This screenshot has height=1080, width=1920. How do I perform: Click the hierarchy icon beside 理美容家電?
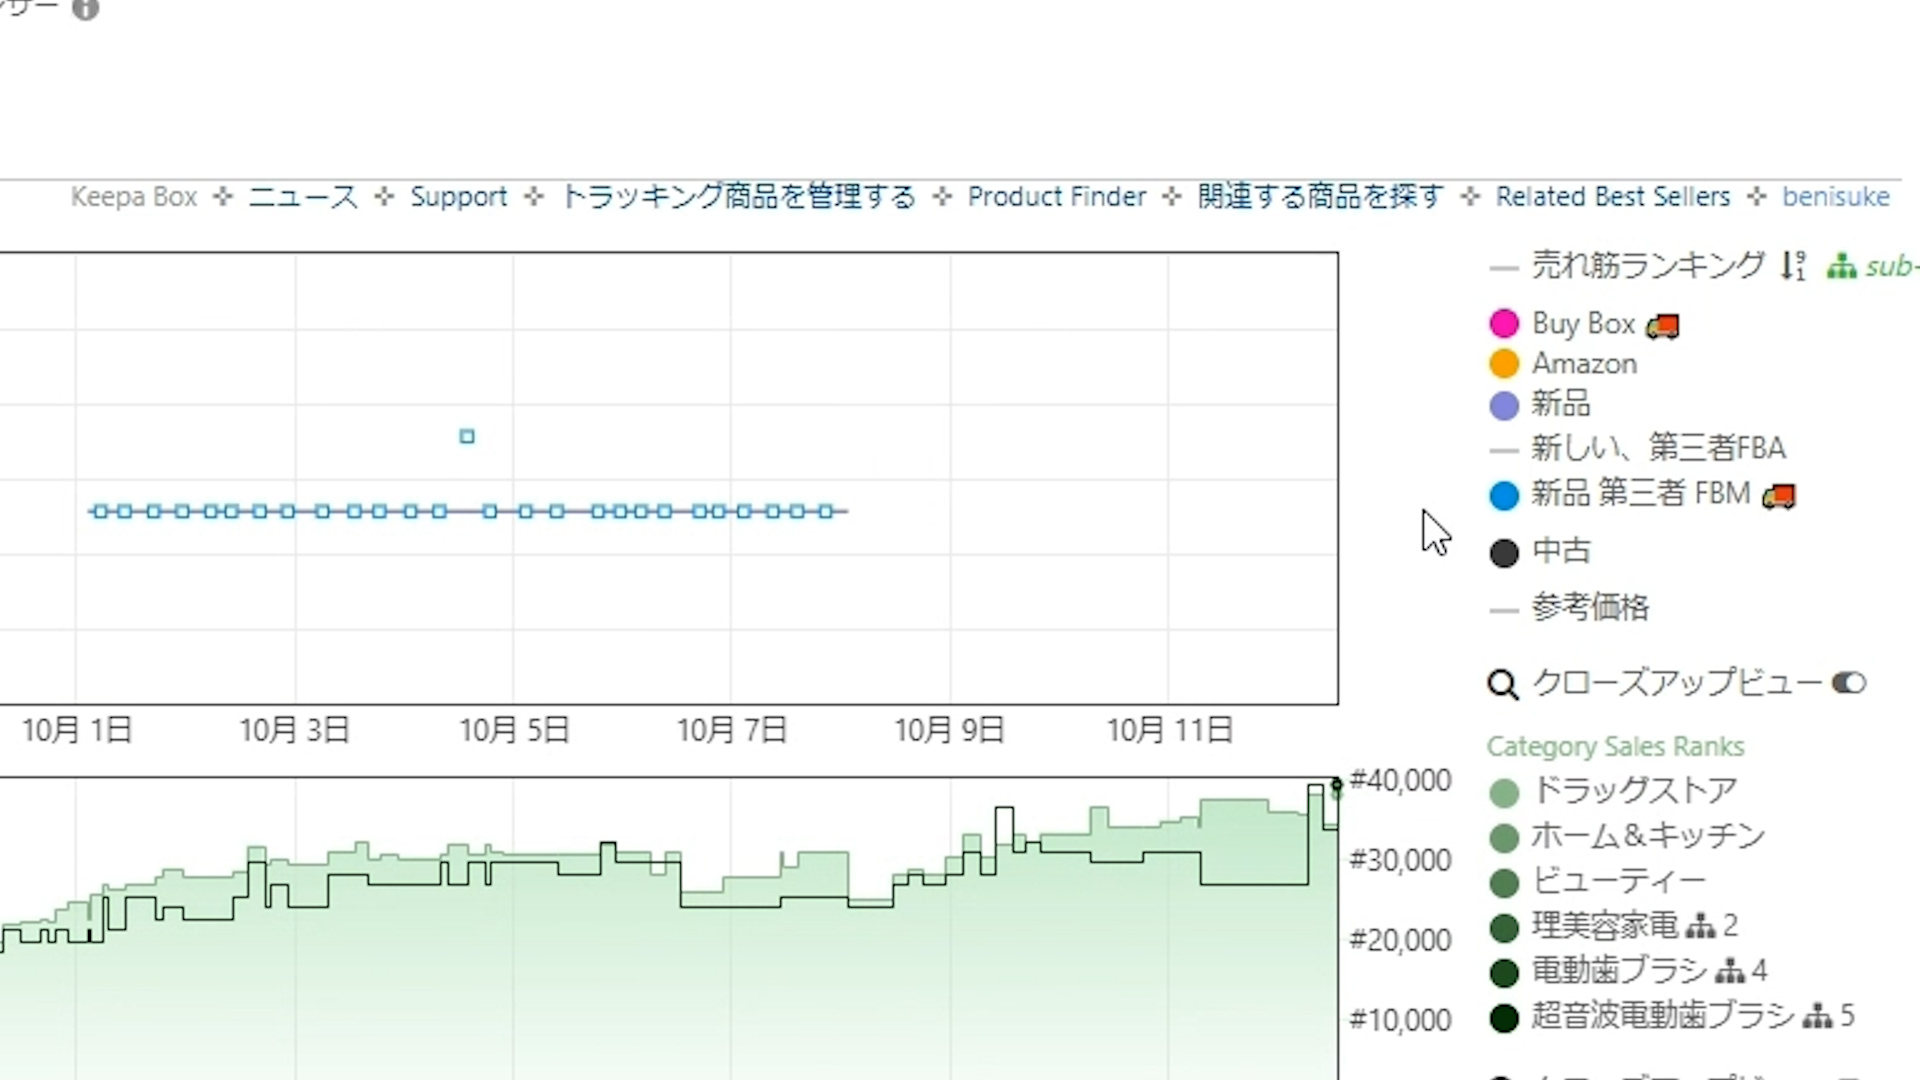click(1700, 926)
